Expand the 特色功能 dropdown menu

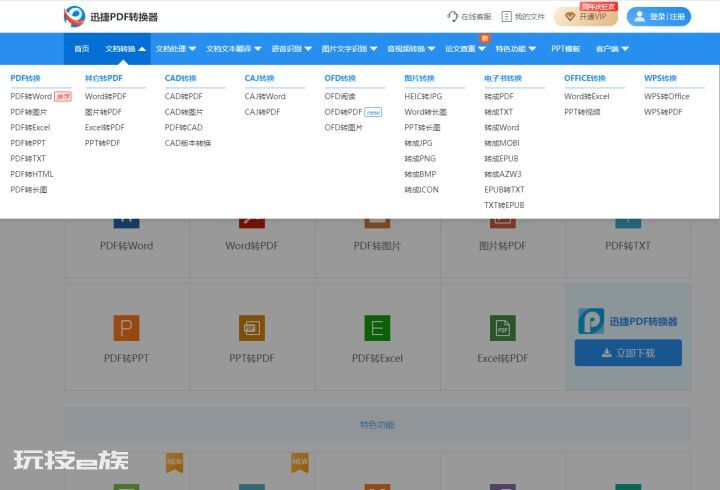[516, 49]
